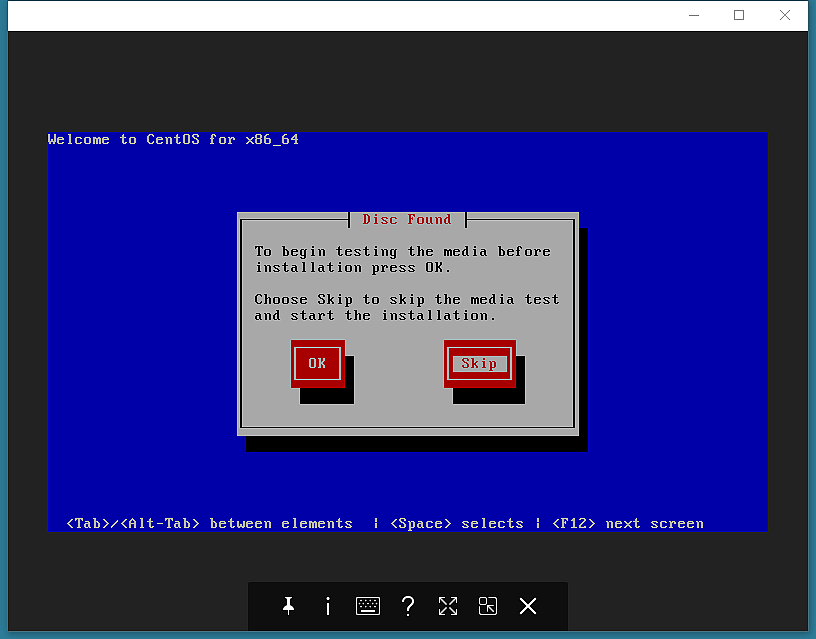816x639 pixels.
Task: Click the "Disc Found" dialog title
Action: click(x=407, y=220)
